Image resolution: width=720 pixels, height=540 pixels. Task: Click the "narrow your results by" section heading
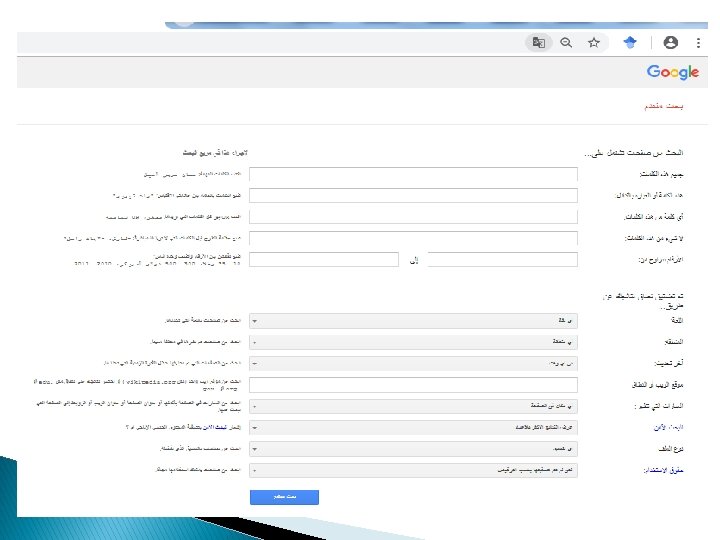643,300
